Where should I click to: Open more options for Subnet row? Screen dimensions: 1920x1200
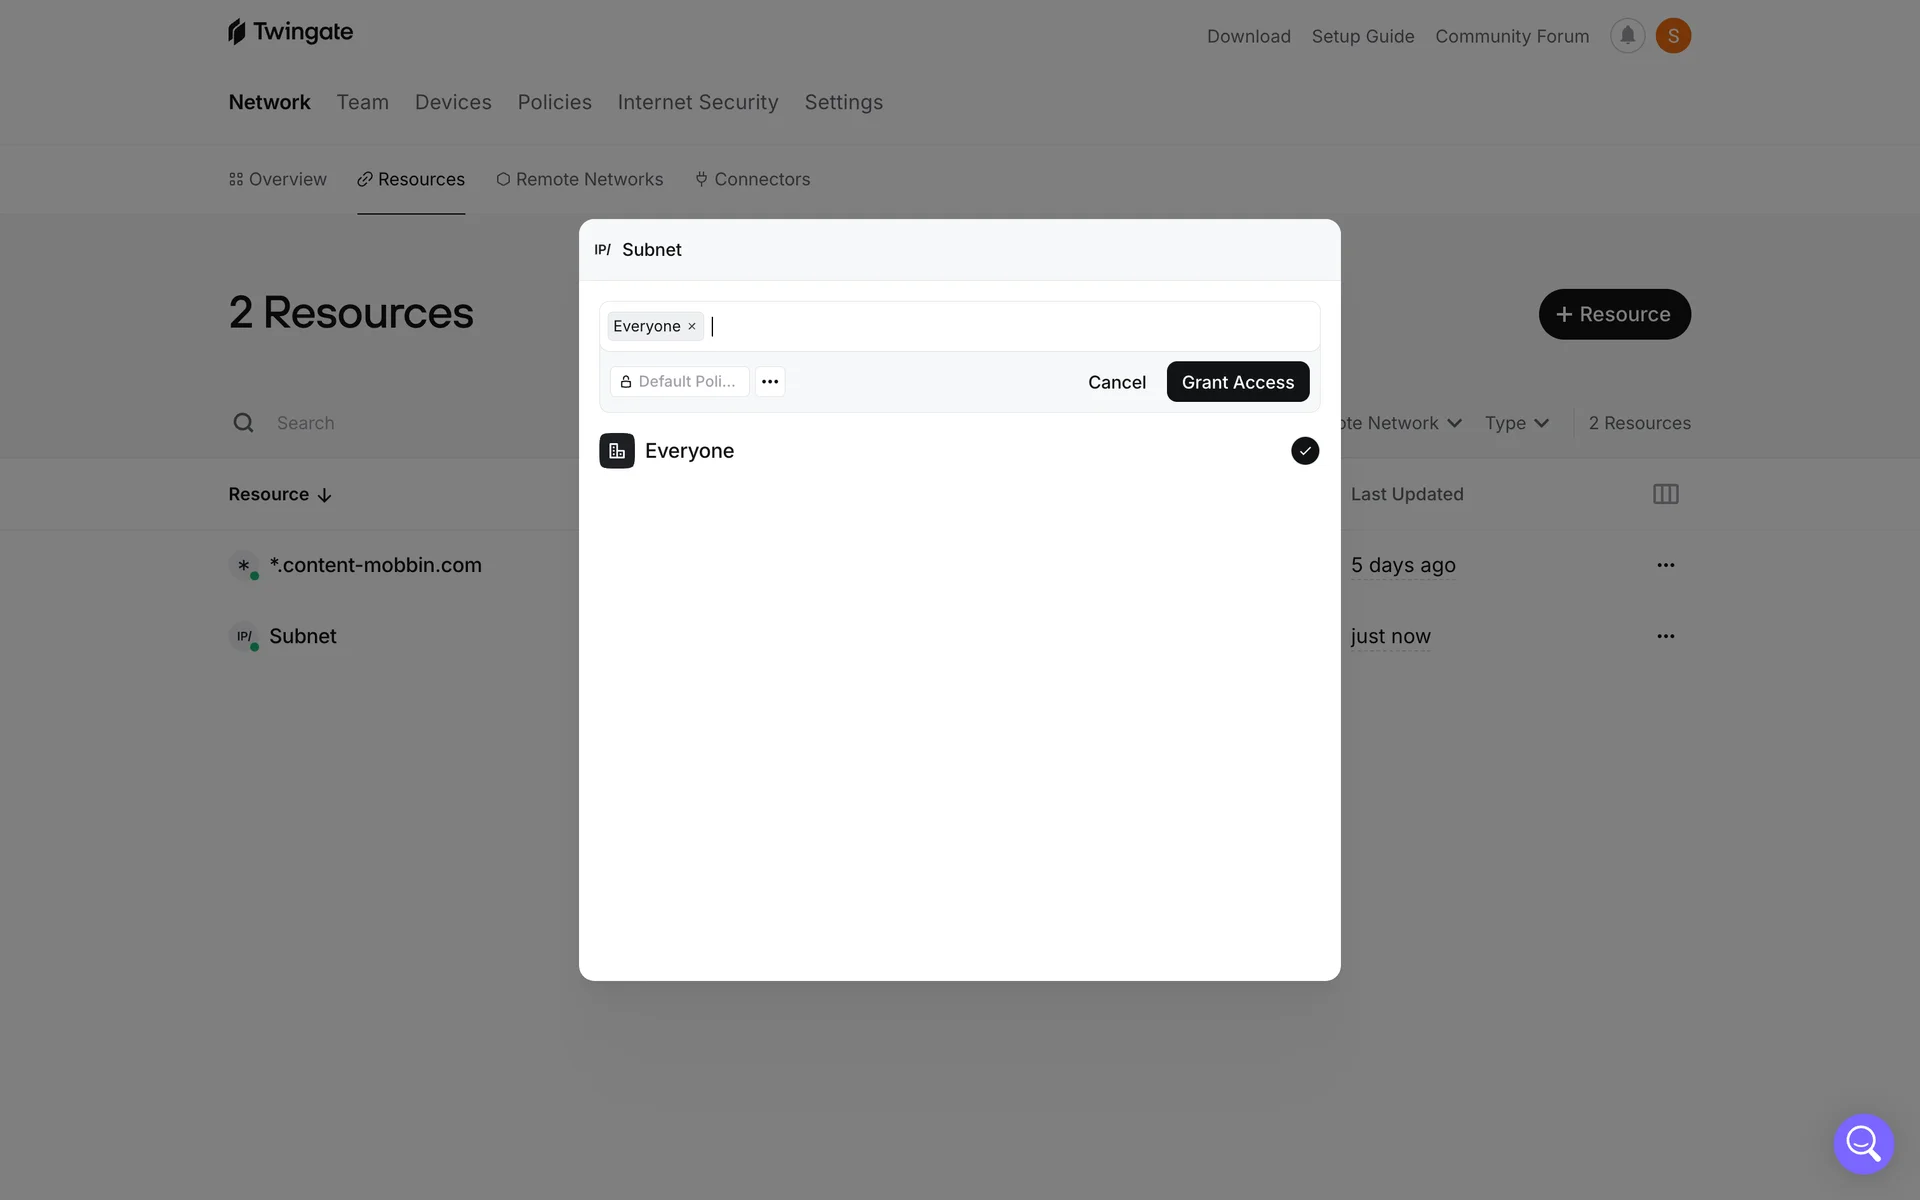pos(1665,636)
